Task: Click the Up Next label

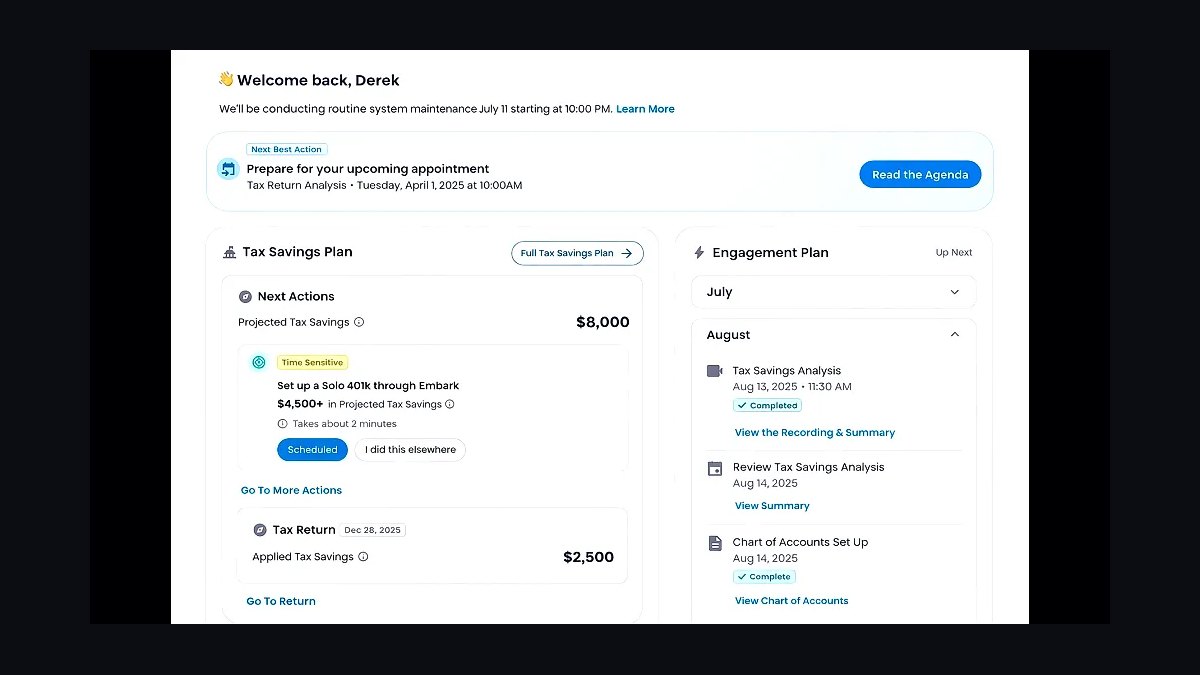Action: pyautogui.click(x=954, y=253)
